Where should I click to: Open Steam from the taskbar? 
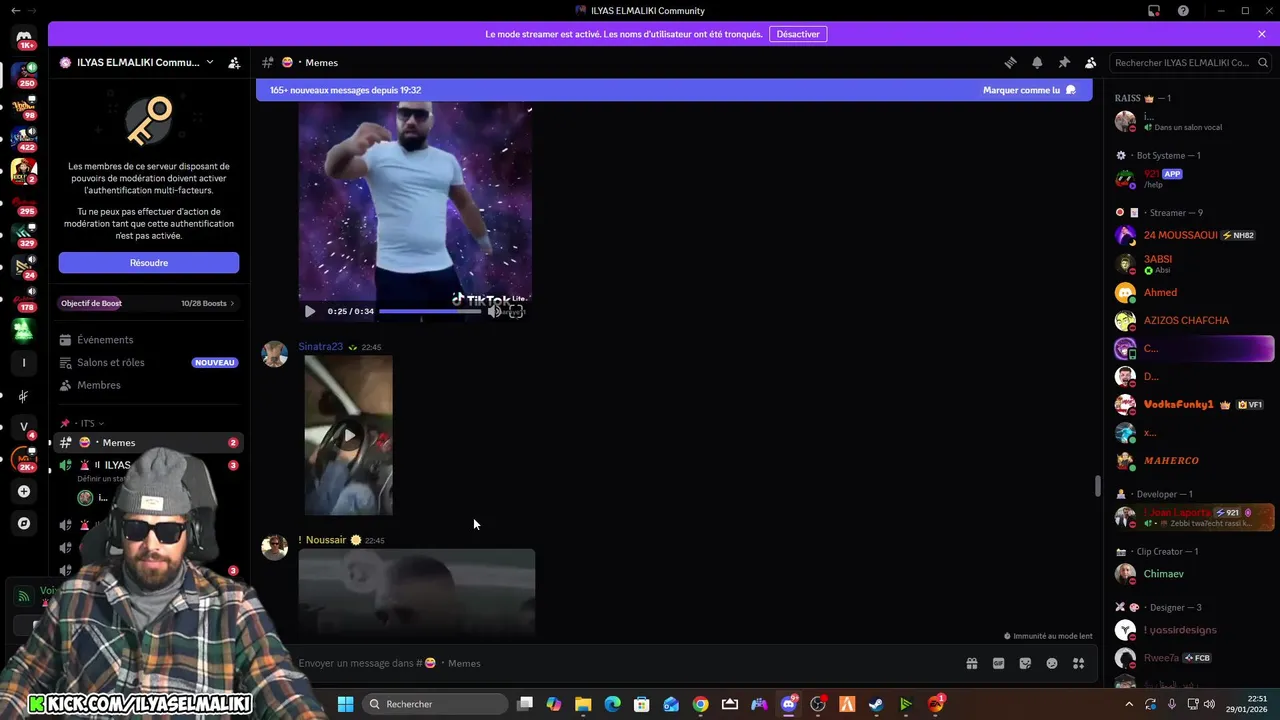pos(876,704)
